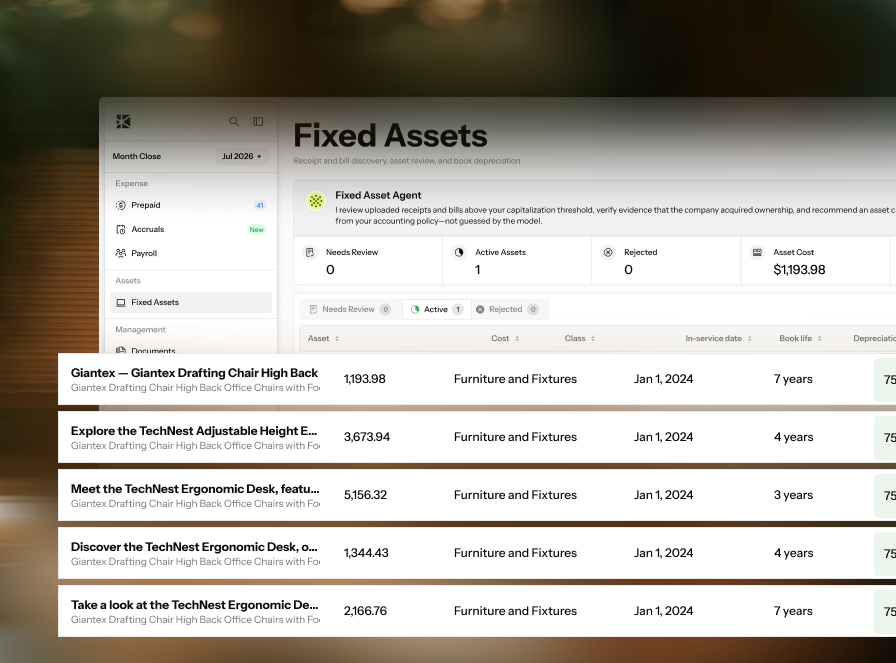Click the Rejected card circled-x icon

coord(608,252)
